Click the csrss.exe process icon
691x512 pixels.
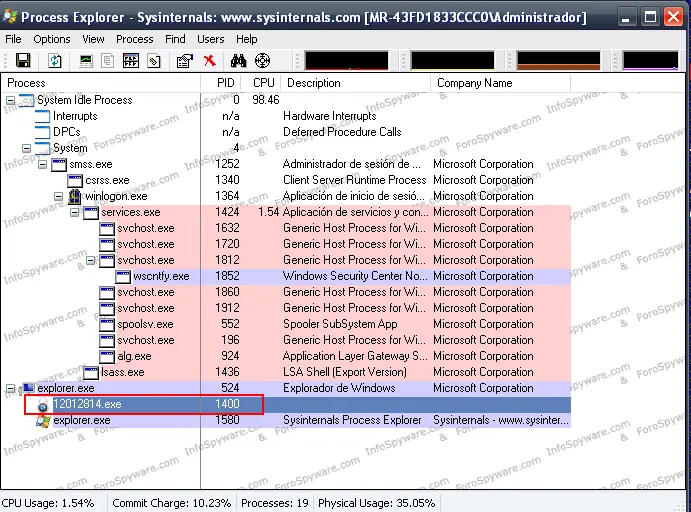75,180
